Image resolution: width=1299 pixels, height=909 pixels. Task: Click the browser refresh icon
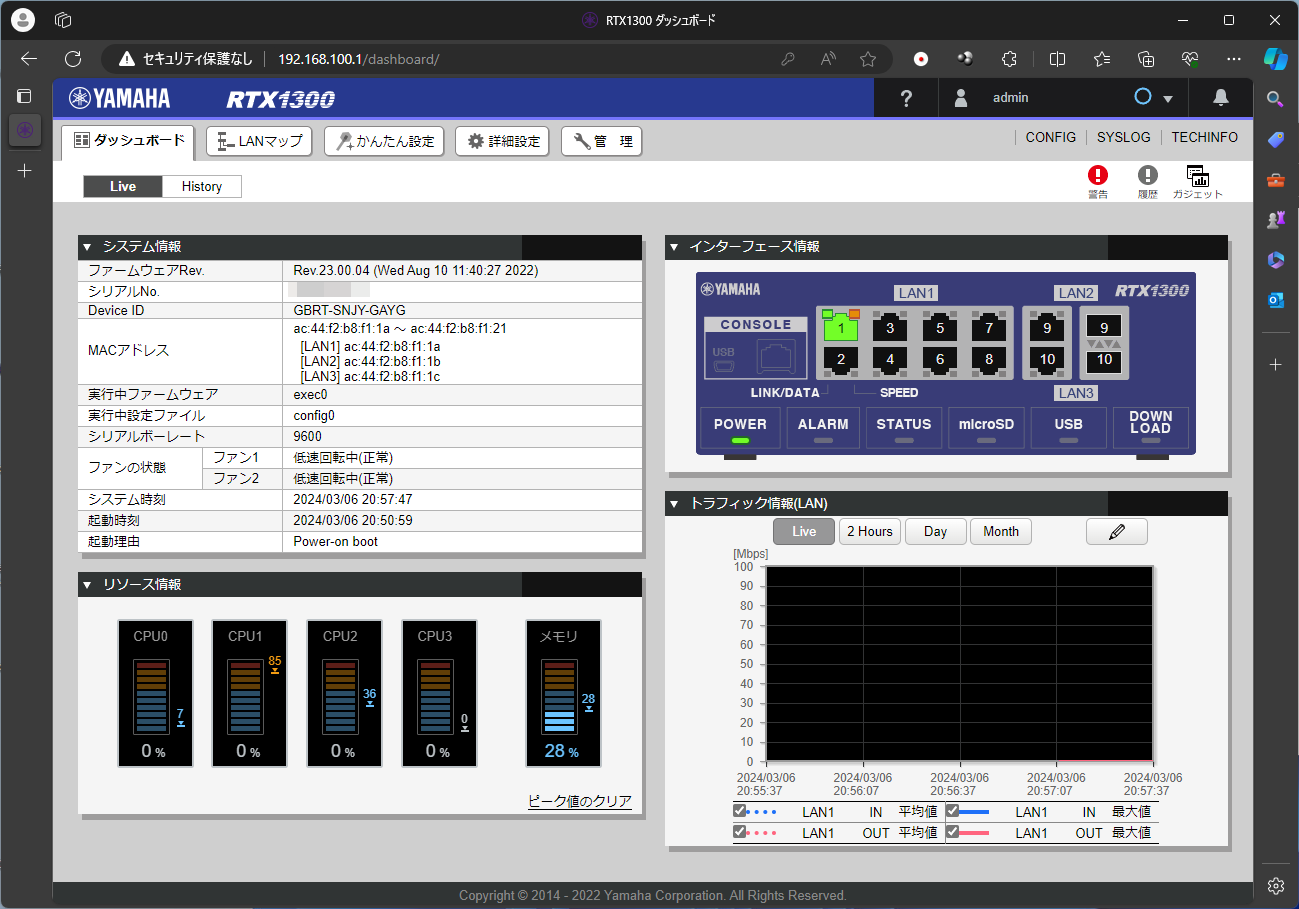(72, 59)
